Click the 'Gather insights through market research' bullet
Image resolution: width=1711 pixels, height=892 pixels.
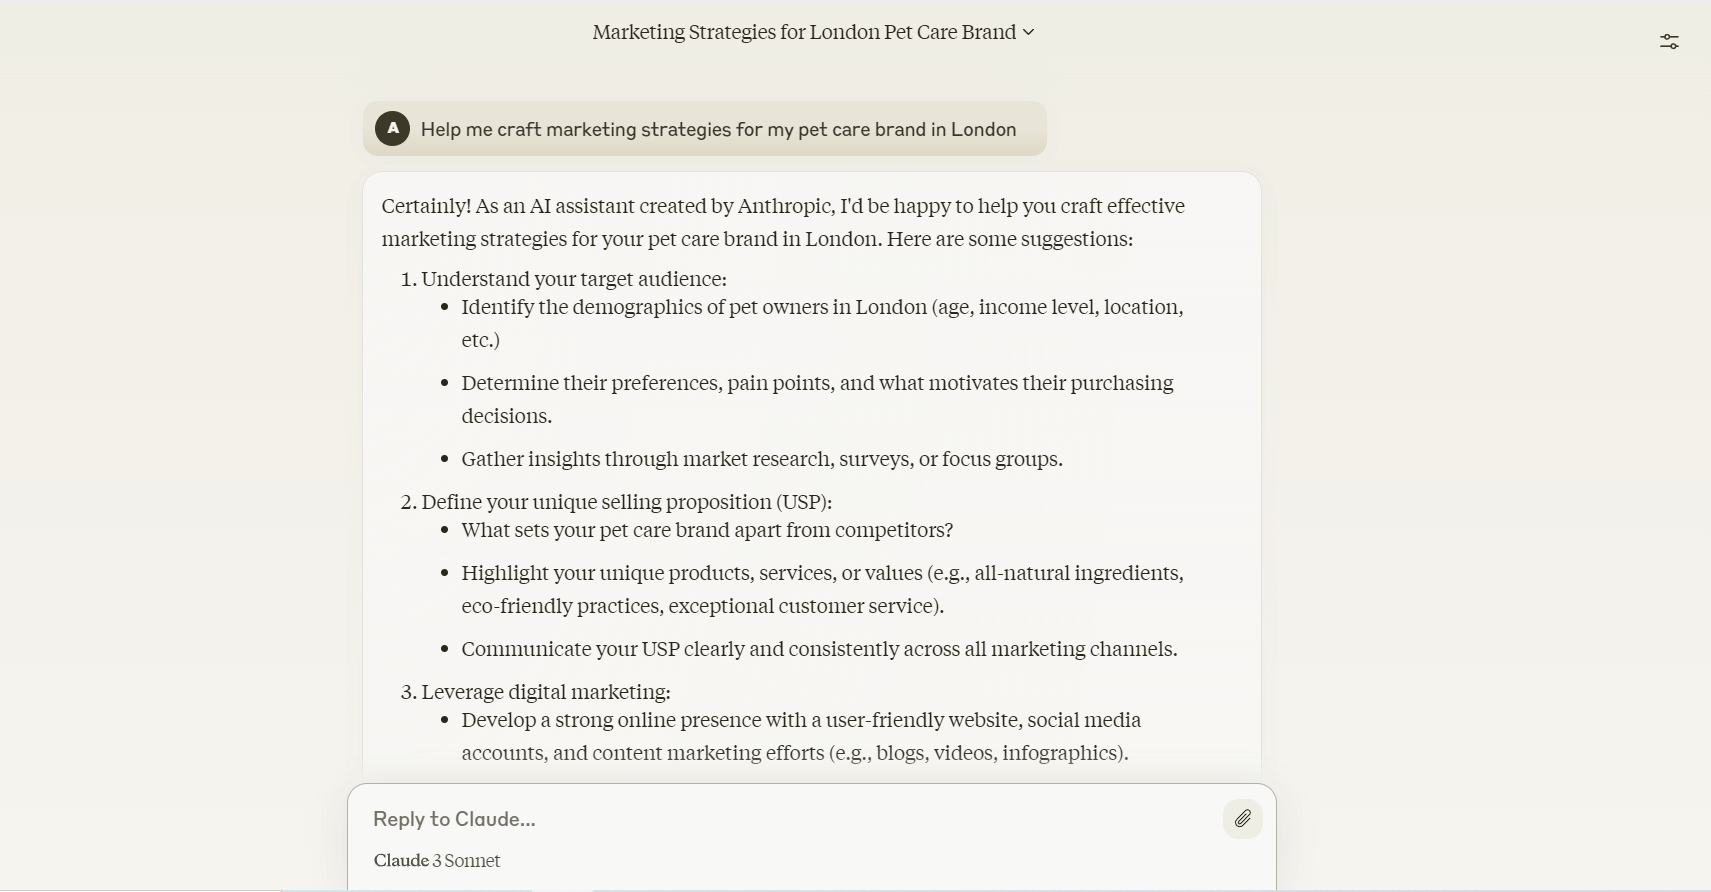(761, 459)
